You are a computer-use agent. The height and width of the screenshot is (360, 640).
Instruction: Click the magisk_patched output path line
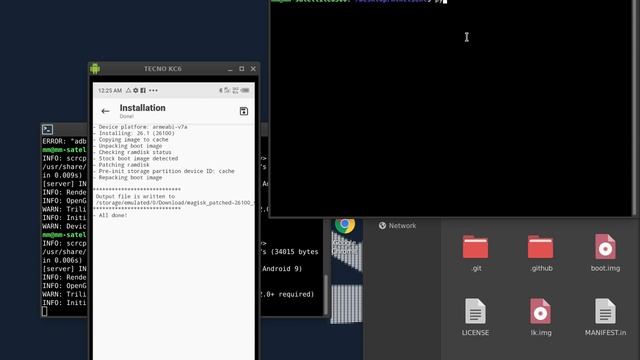[x=175, y=202]
